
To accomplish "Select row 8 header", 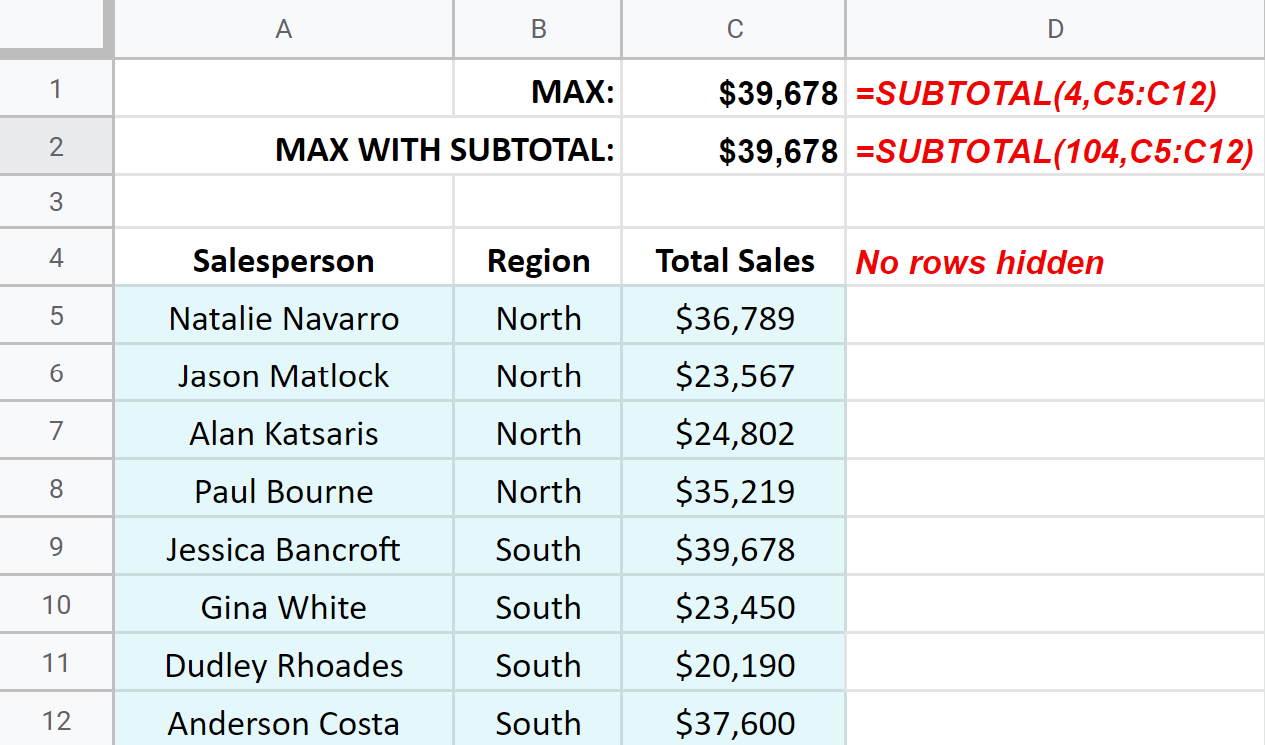I will coord(56,489).
